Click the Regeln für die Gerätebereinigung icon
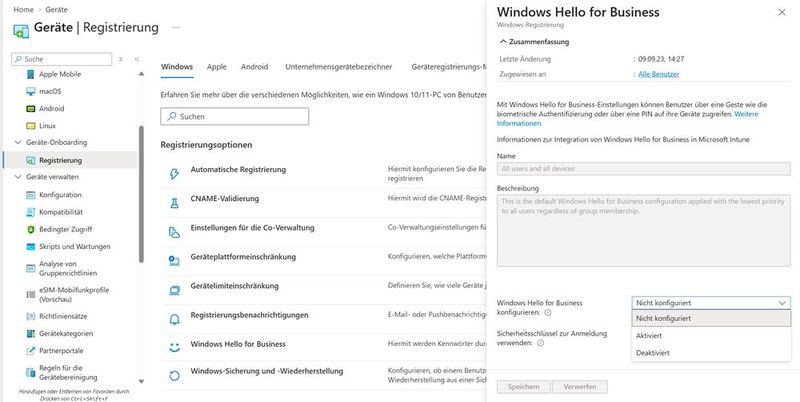800x402 pixels. 31,373
